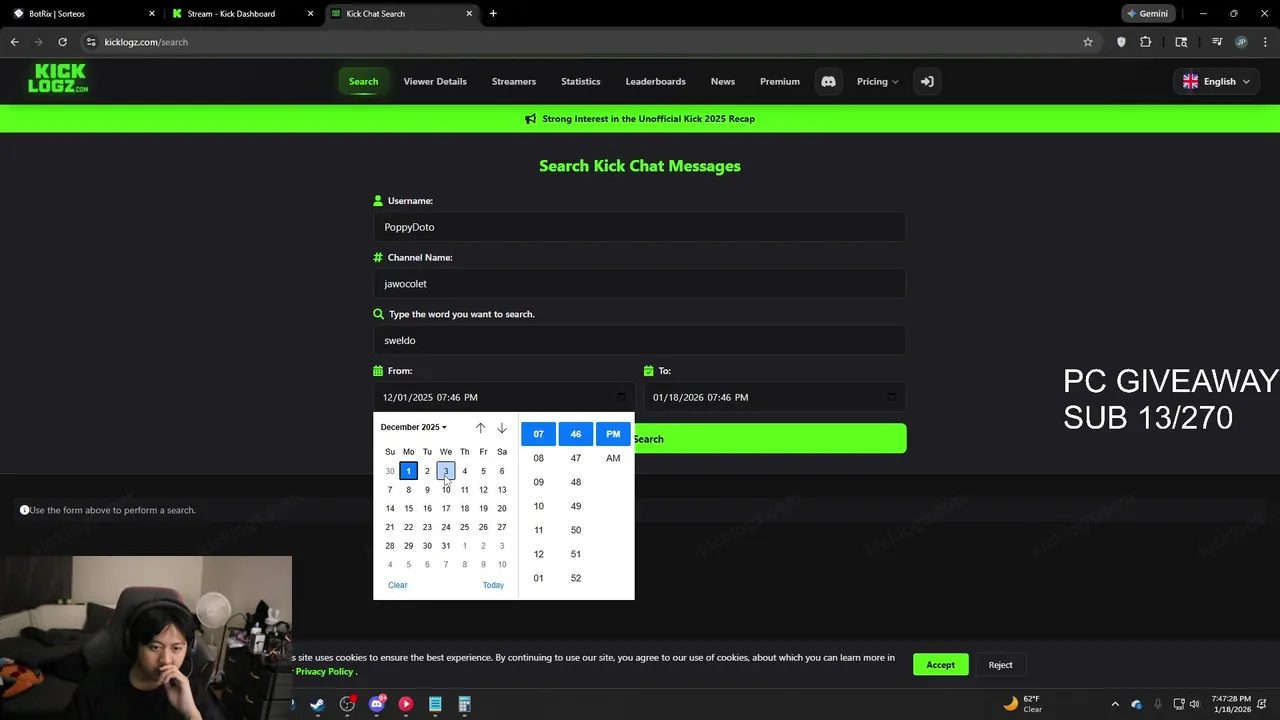
Task: Click the Gemini button in the title bar
Action: [x=1147, y=14]
